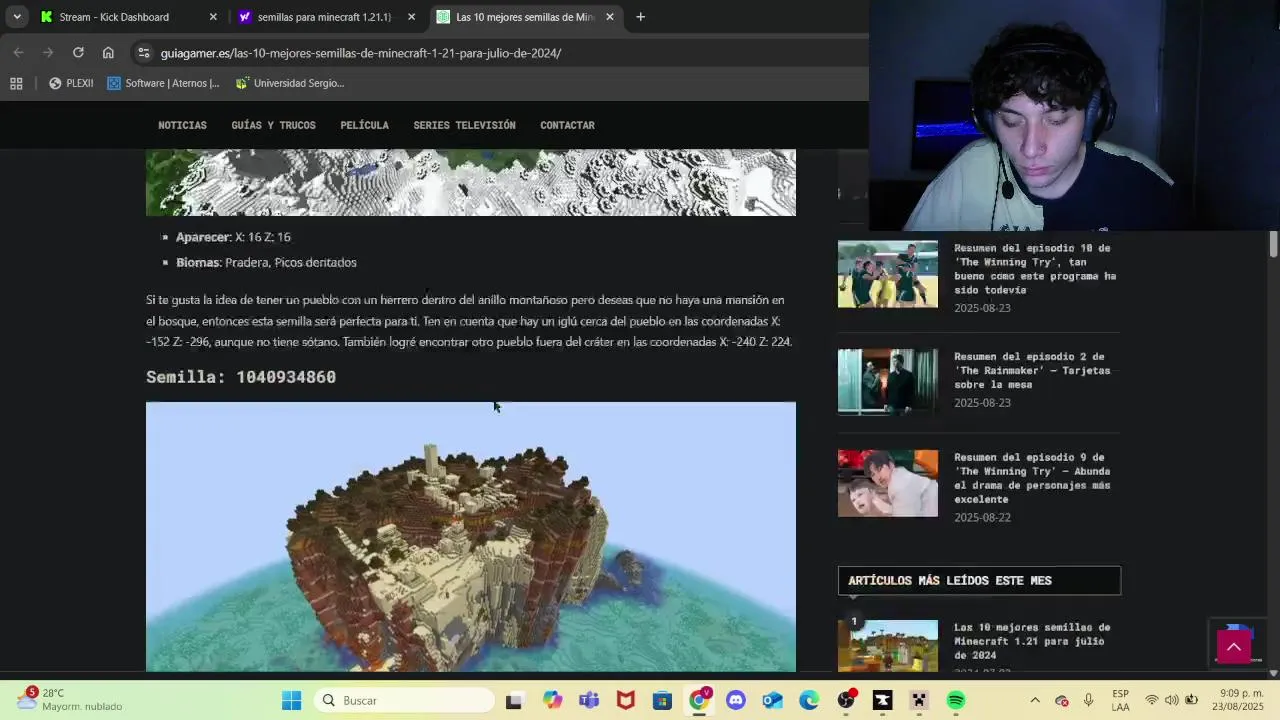The image size is (1280, 720).
Task: Show hidden system tray icons
Action: click(1035, 700)
